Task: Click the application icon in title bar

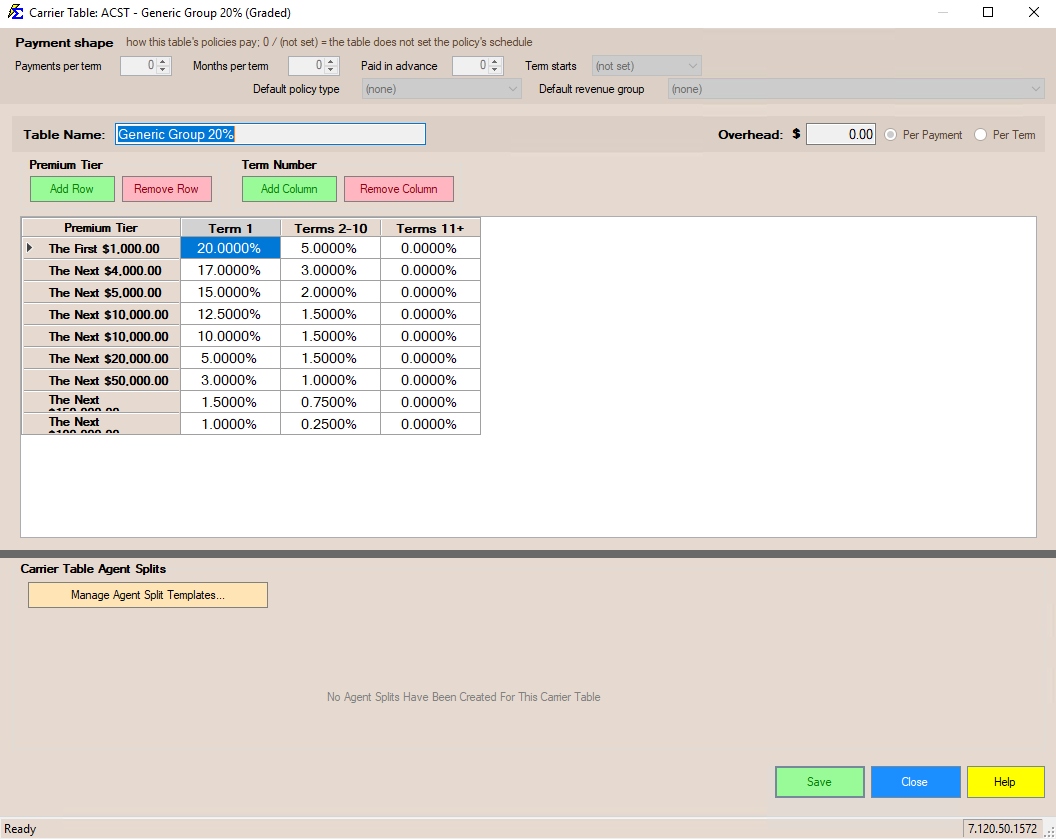Action: click(x=15, y=12)
